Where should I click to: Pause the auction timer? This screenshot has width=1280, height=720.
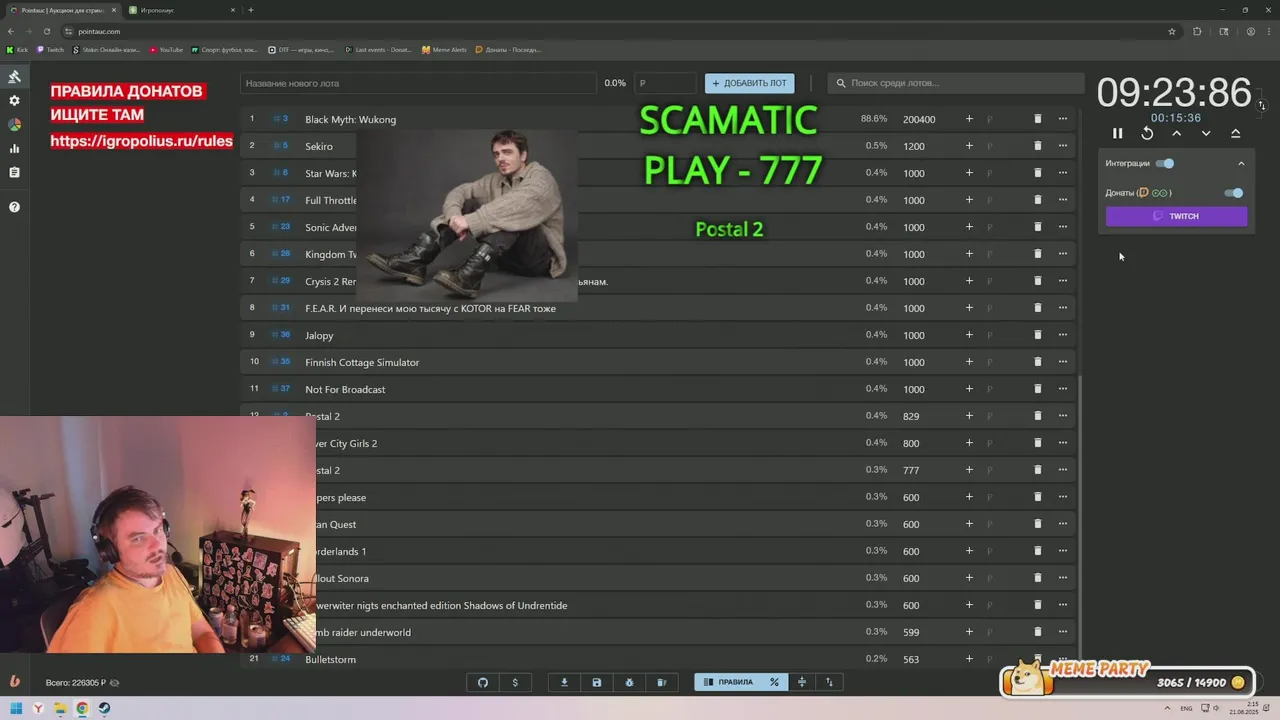[x=1118, y=133]
